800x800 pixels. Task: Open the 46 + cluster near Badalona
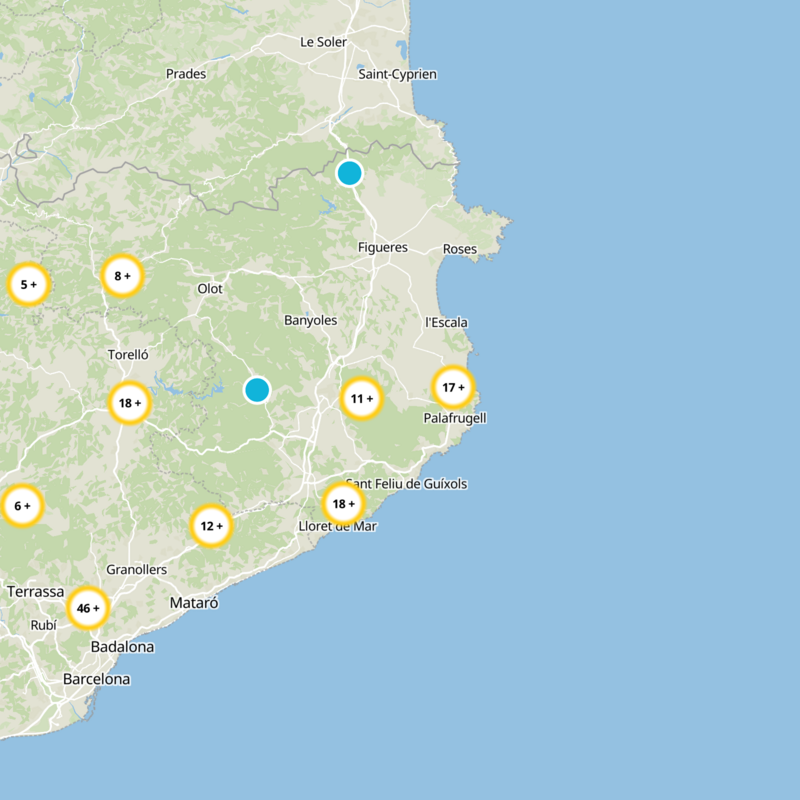click(x=88, y=608)
